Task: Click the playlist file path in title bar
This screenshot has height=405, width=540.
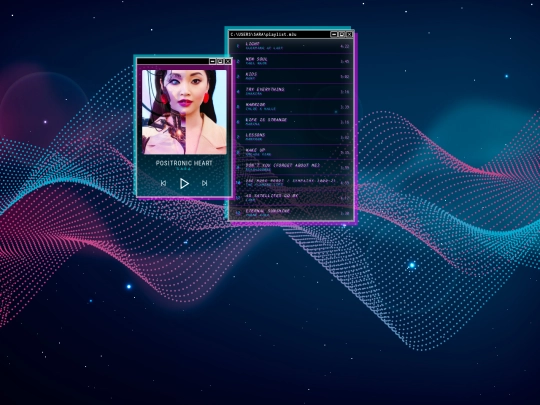Action: [263, 34]
